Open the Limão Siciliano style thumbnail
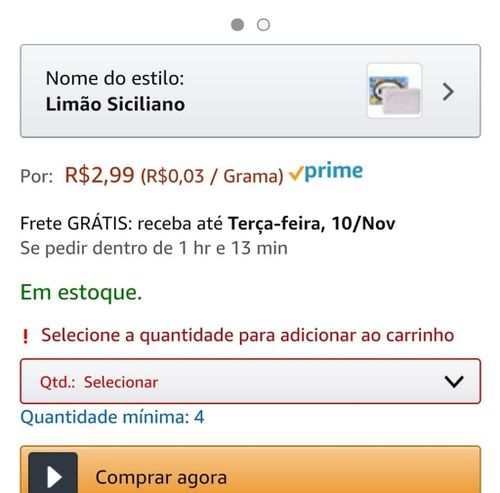Viewport: 500px width, 493px height. (394, 91)
